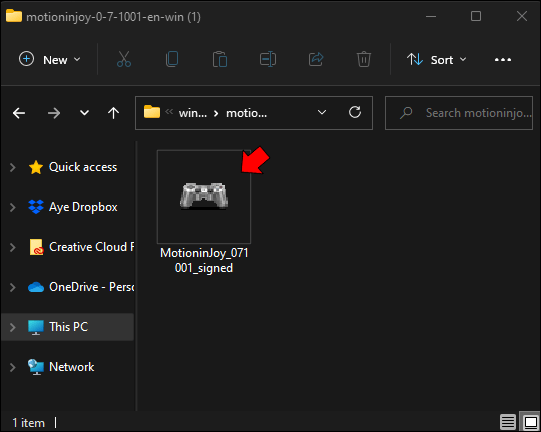The width and height of the screenshot is (541, 432).
Task: Close the File Explorer window
Action: click(522, 16)
